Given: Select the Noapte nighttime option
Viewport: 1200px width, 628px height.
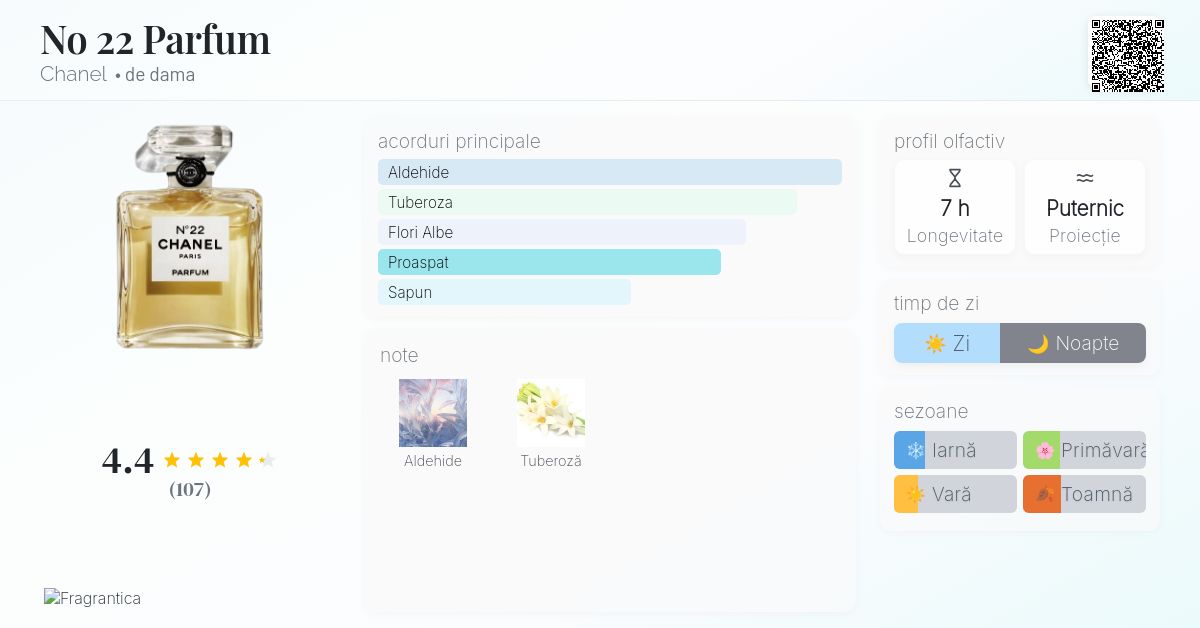Looking at the screenshot, I should (1073, 343).
